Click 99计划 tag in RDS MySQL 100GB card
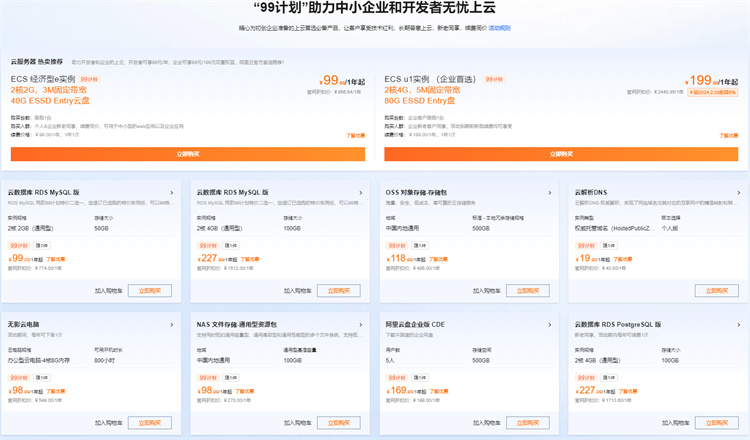The height and width of the screenshot is (440, 750). pos(208,246)
